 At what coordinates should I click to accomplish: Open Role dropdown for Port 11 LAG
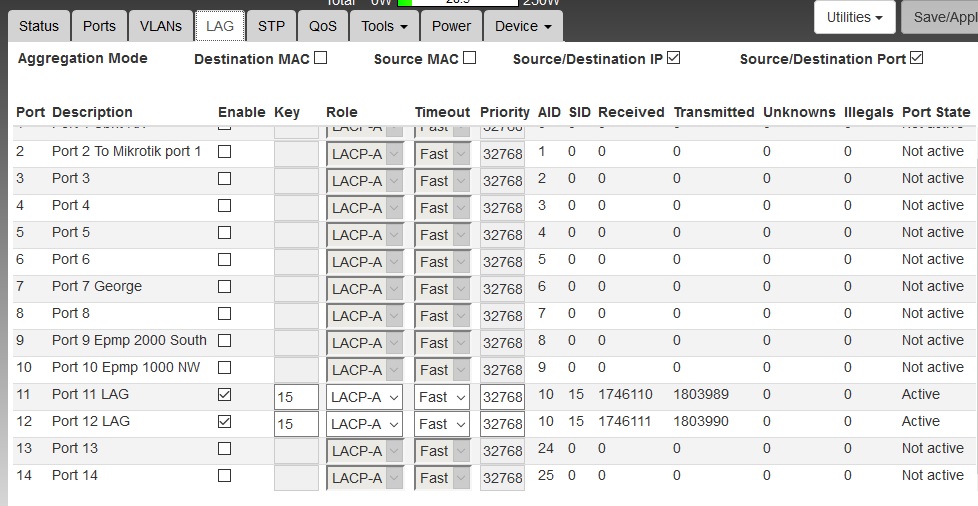(x=364, y=397)
